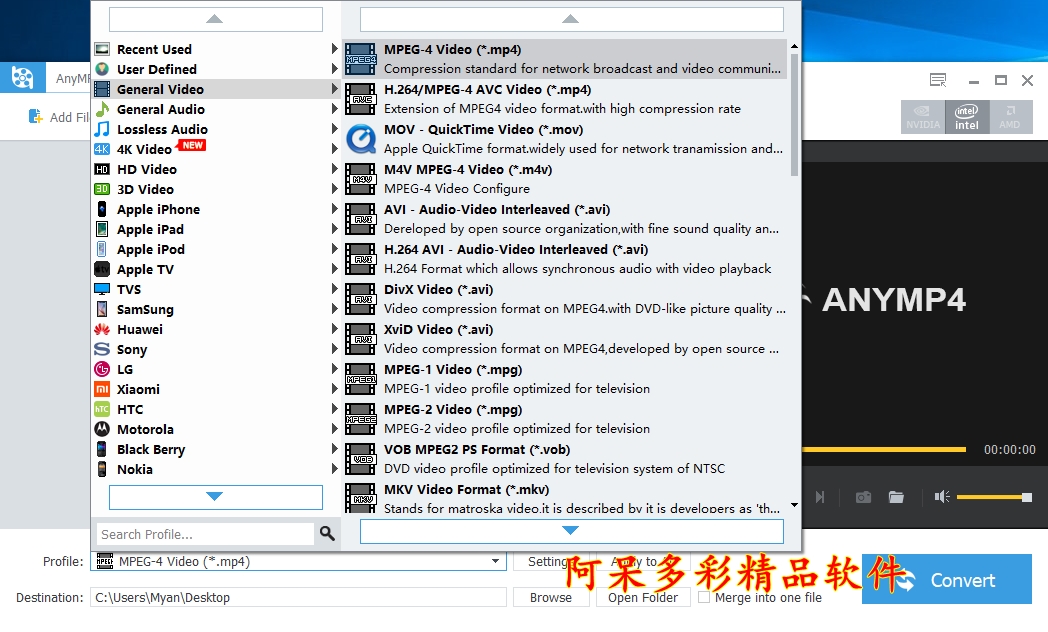
Task: Click the Open Folder button
Action: coord(643,597)
